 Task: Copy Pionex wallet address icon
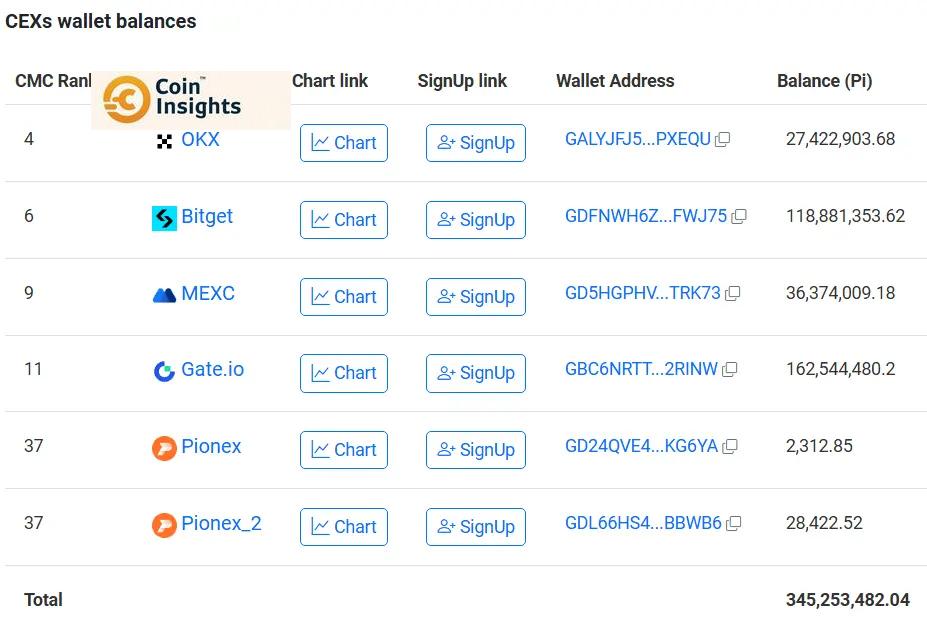[x=730, y=446]
